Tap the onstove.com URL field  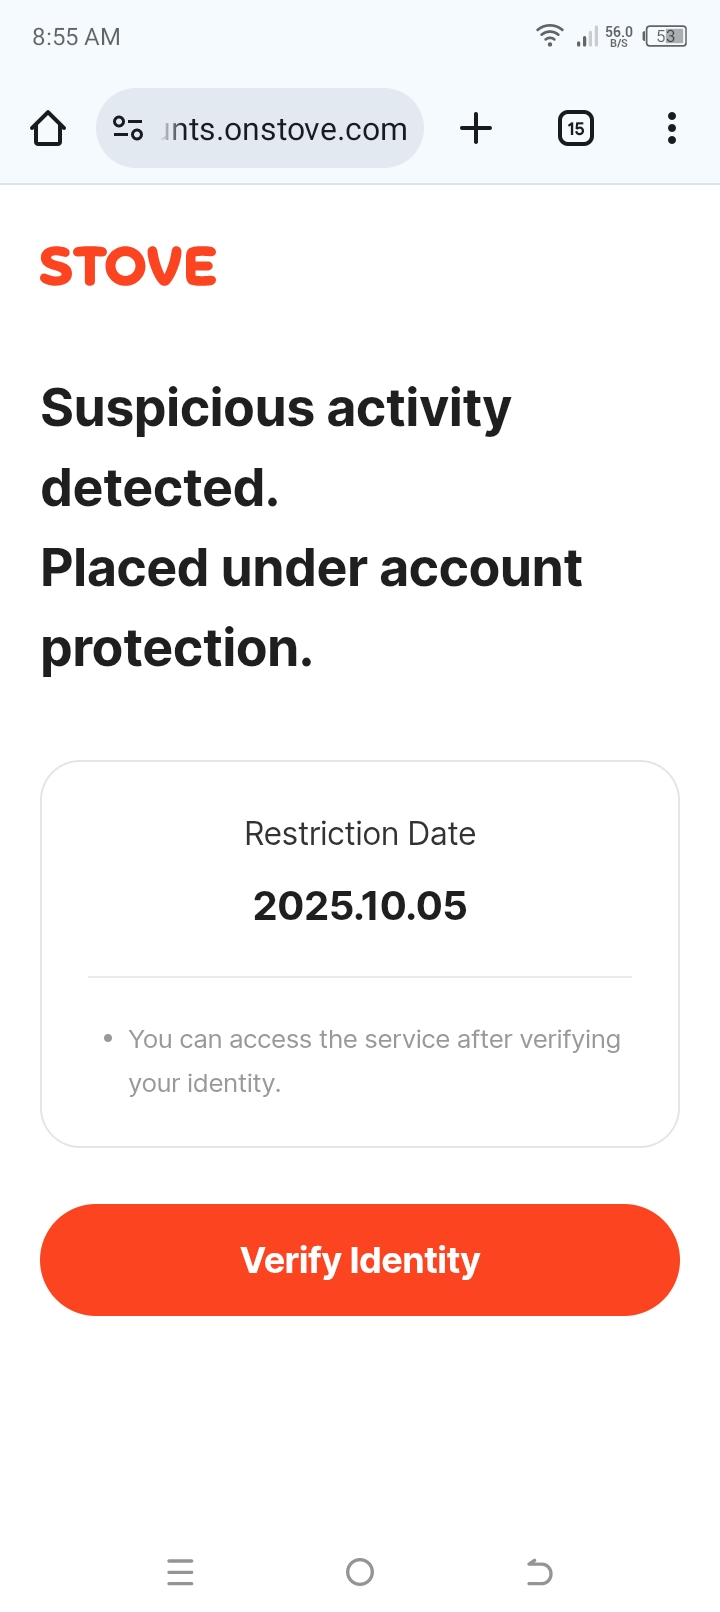pyautogui.click(x=285, y=129)
